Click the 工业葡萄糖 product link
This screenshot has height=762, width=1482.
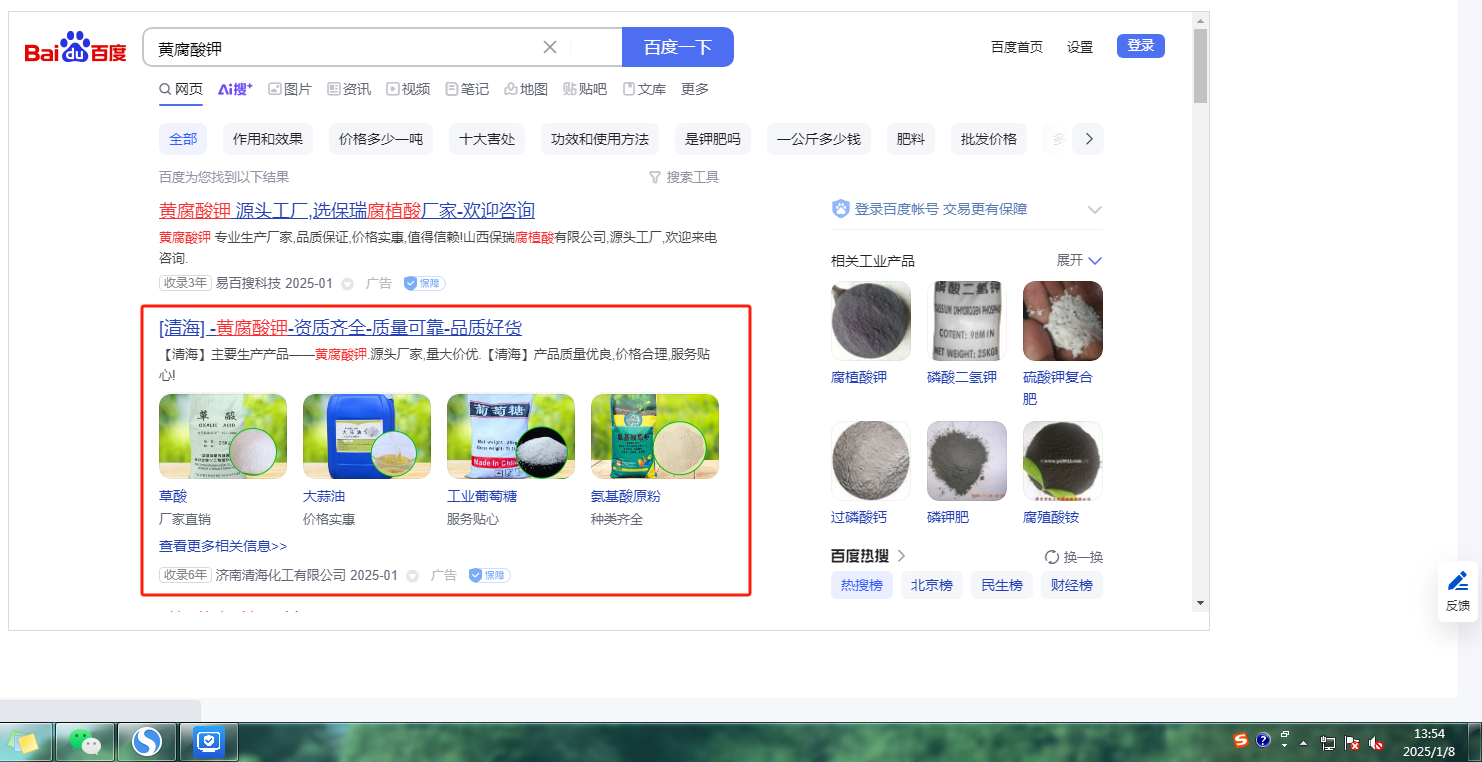tap(482, 496)
